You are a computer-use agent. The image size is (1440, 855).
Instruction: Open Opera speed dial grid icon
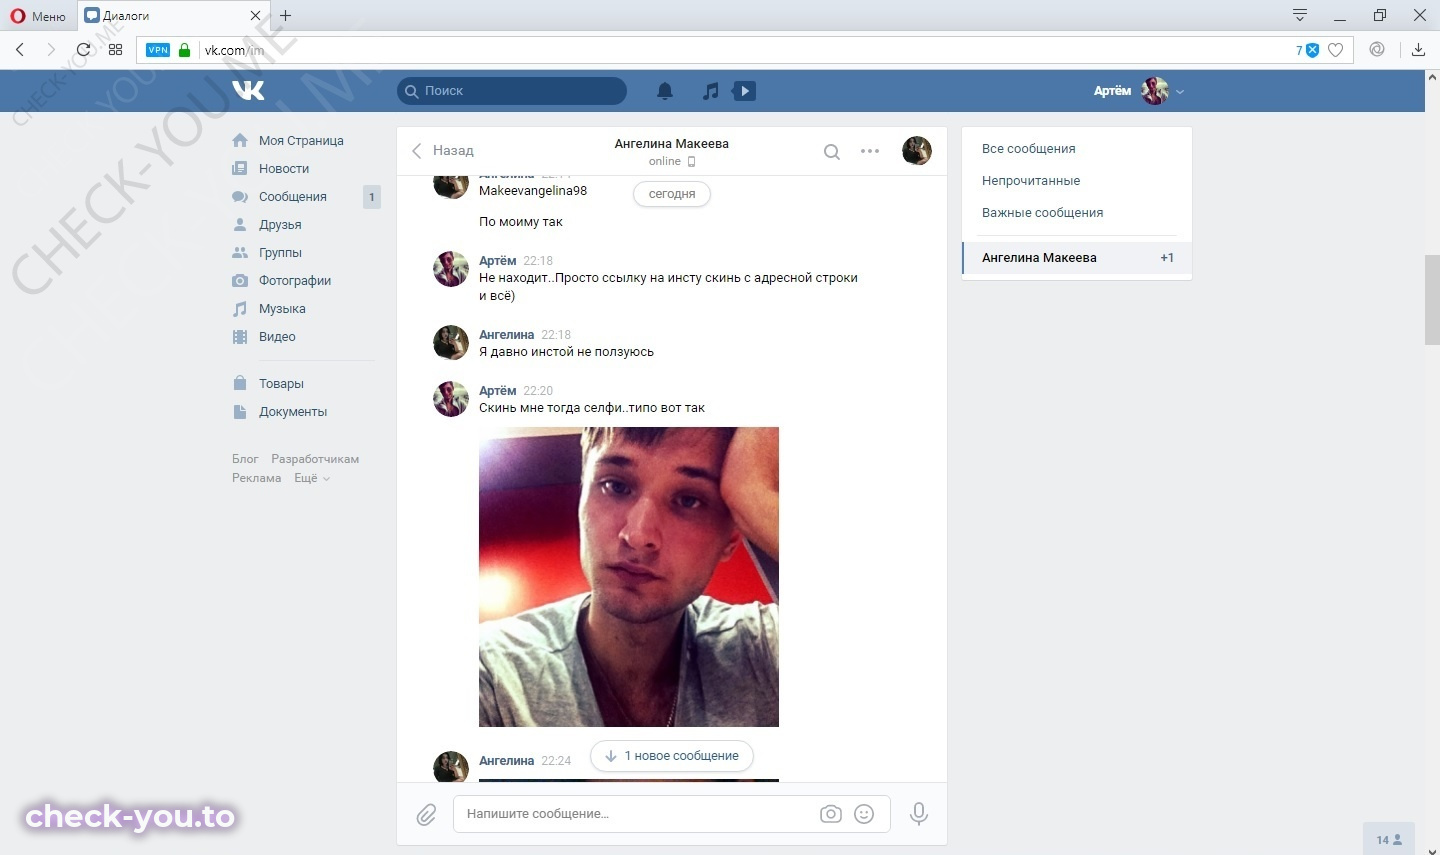[x=115, y=49]
